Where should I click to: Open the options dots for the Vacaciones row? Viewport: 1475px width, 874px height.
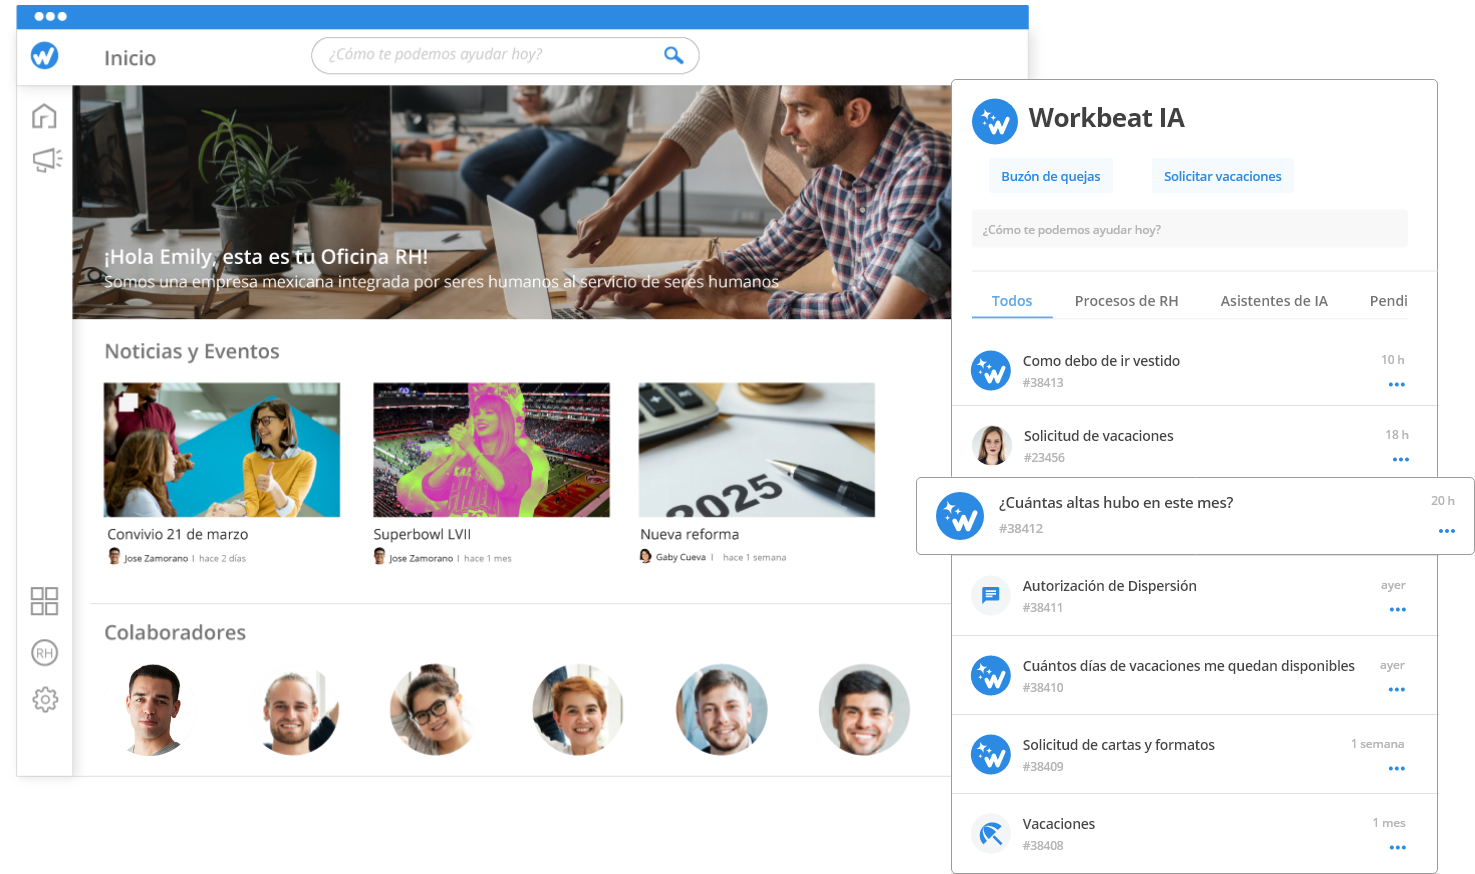point(1398,847)
